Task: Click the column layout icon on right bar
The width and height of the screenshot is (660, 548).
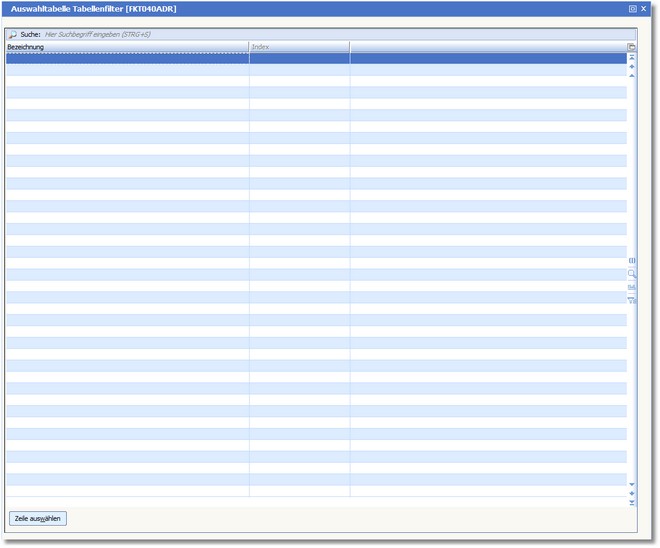Action: (632, 260)
